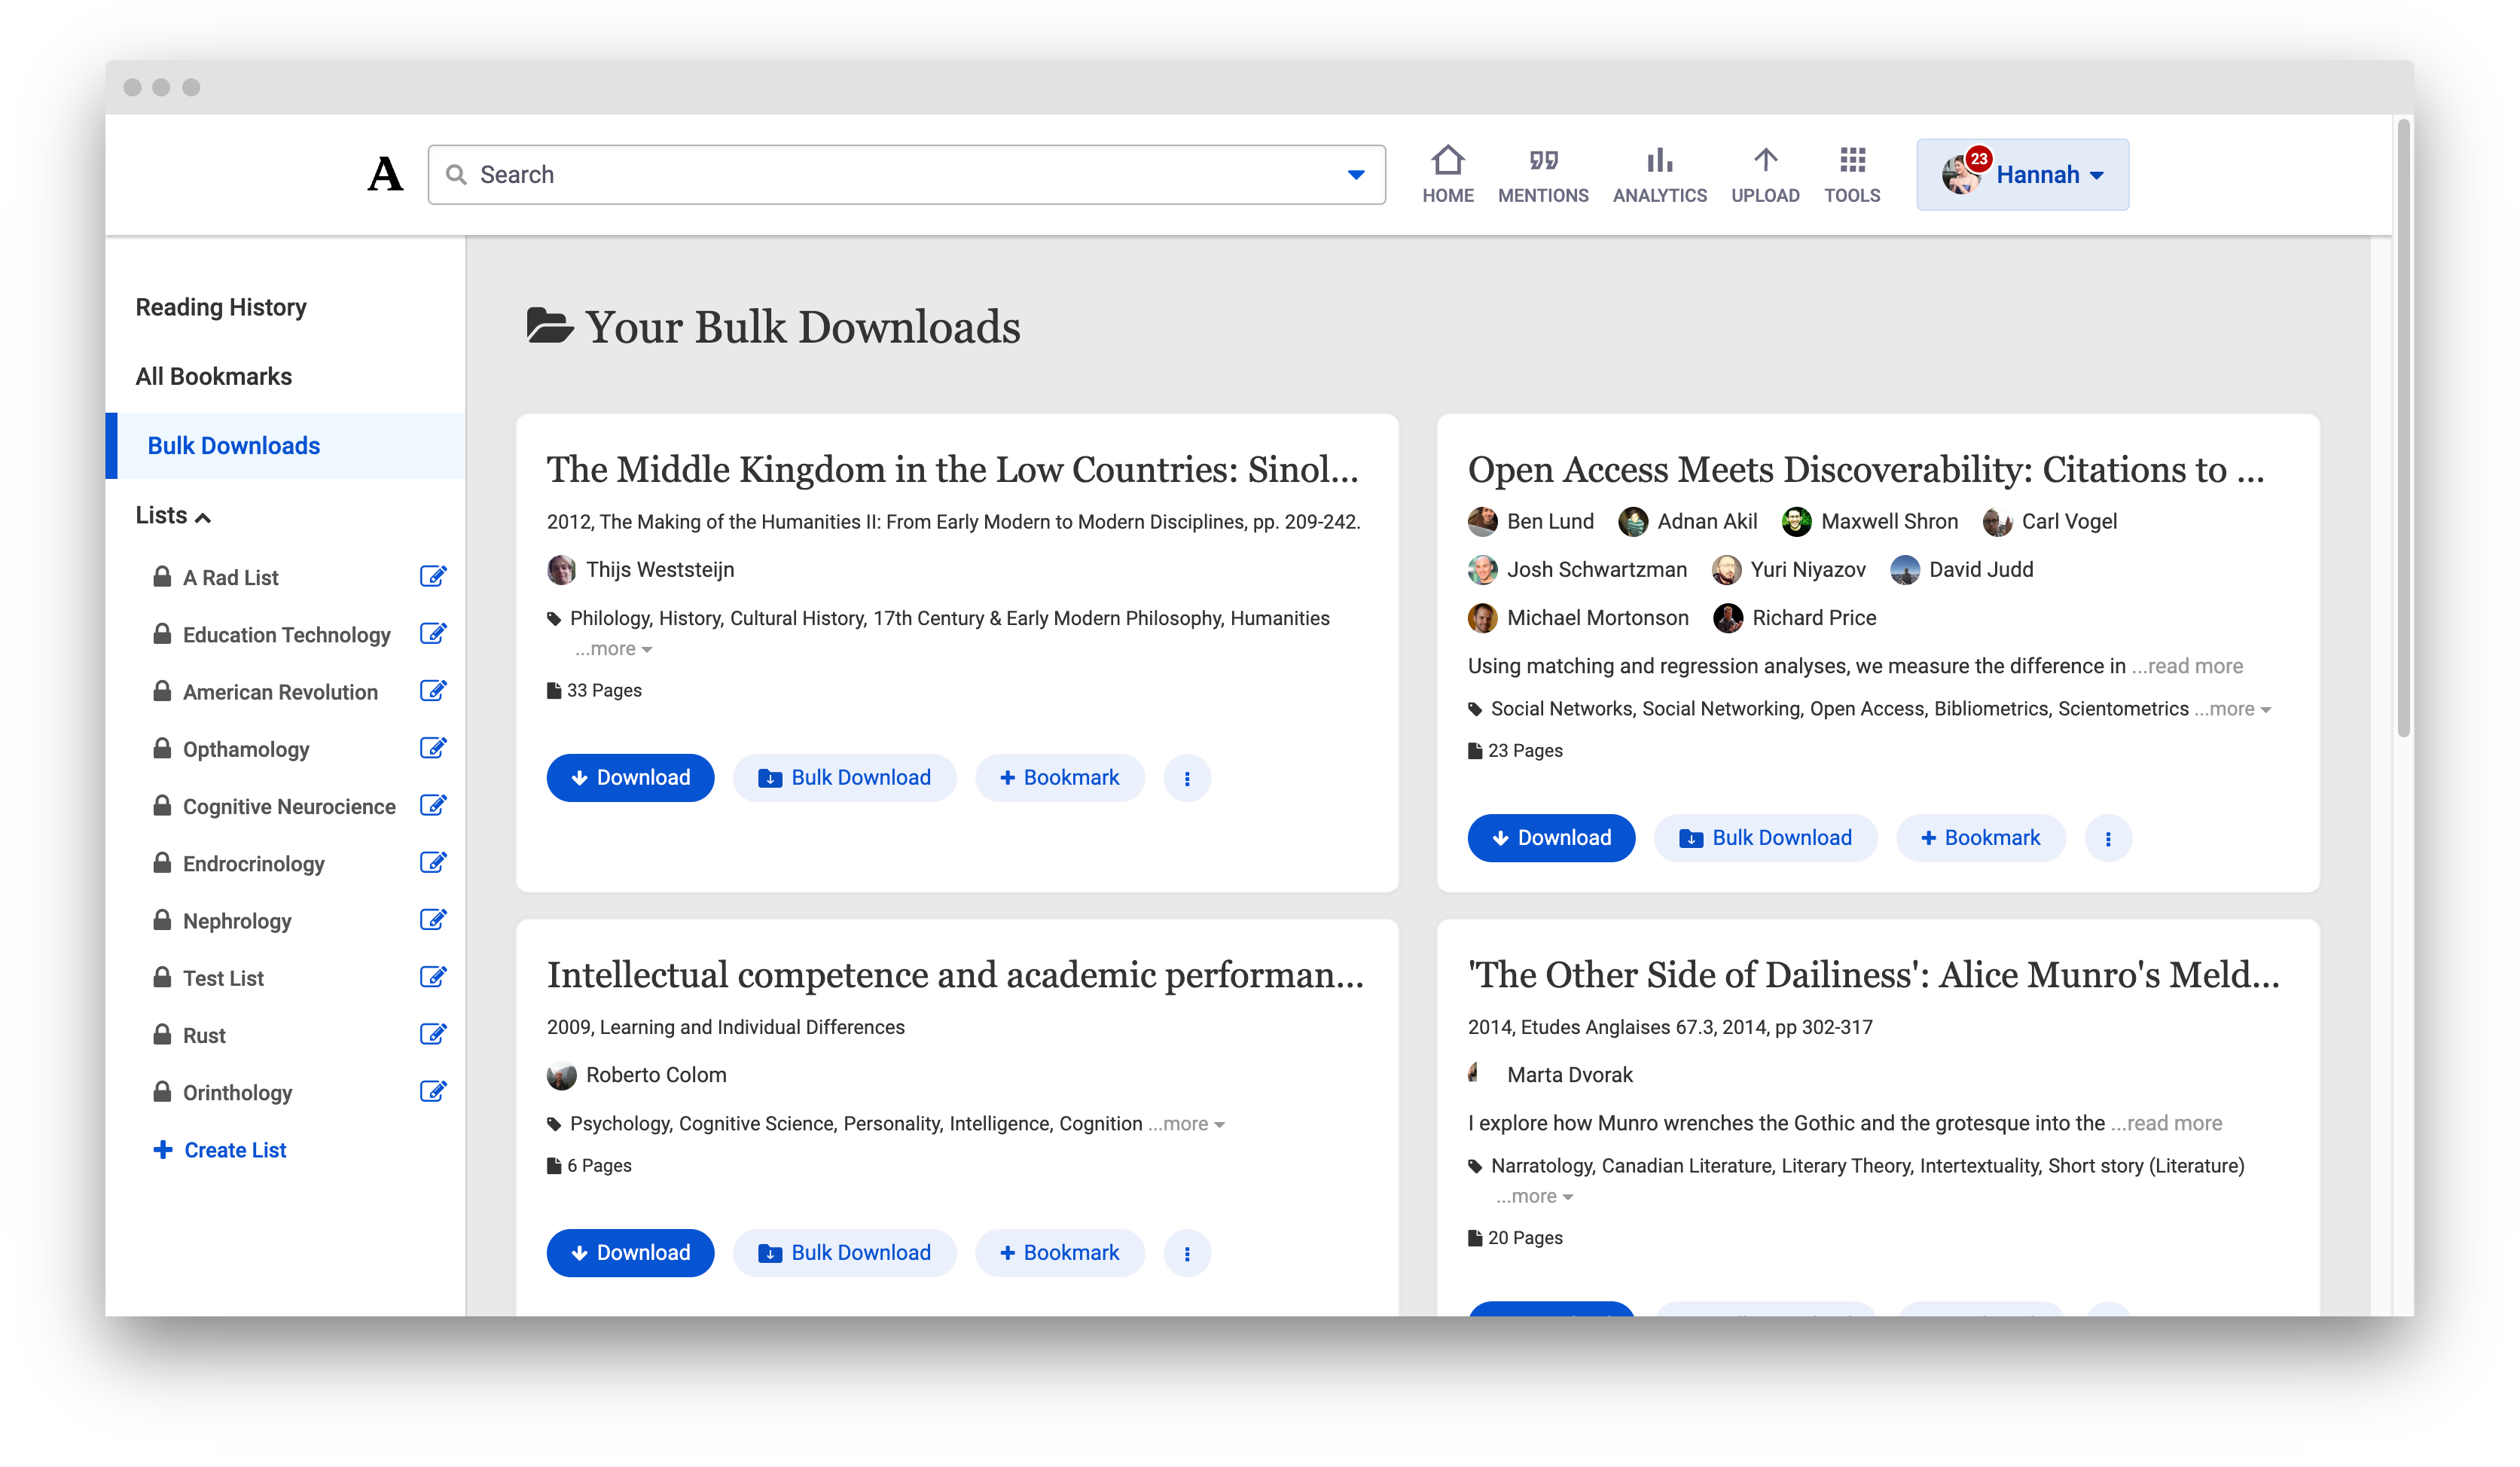Image resolution: width=2520 pixels, height=1467 pixels.
Task: Click Thijs Weststeijn's avatar
Action: [561, 570]
